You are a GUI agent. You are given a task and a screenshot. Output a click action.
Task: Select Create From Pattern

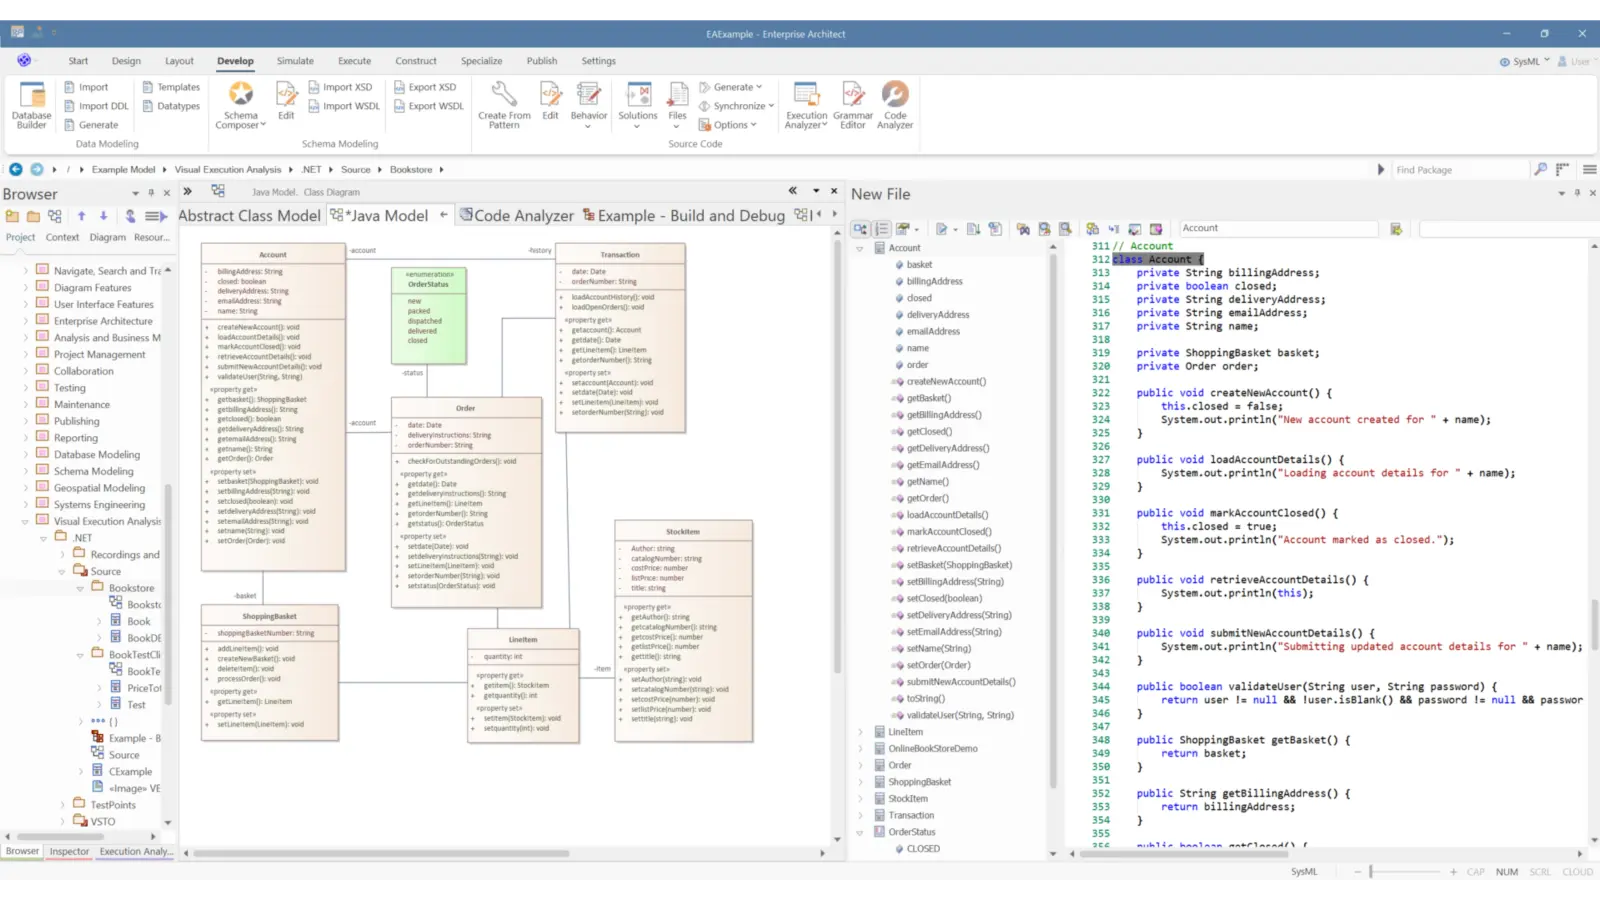point(504,105)
